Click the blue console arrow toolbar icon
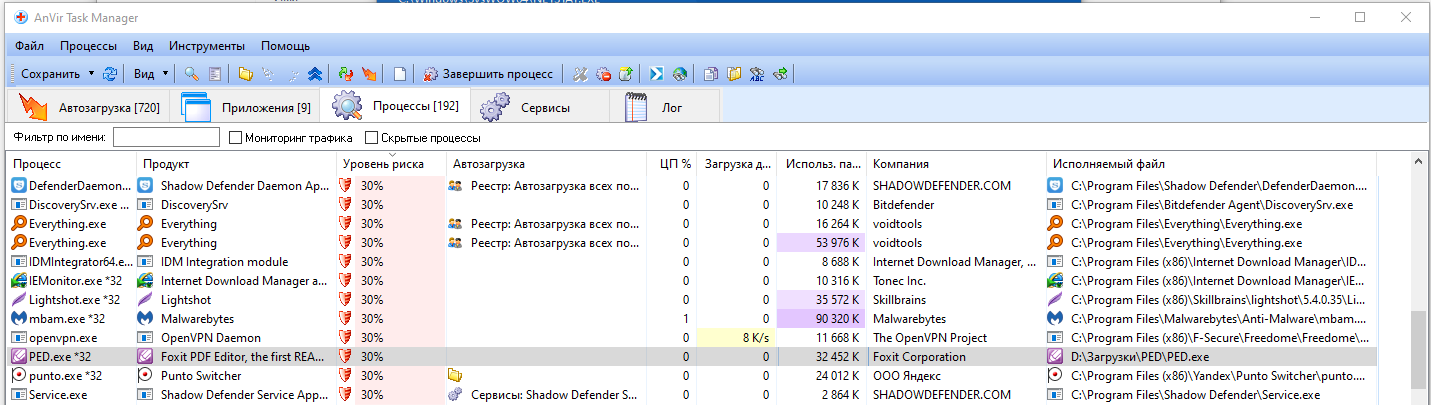The height and width of the screenshot is (405, 1431). [657, 74]
